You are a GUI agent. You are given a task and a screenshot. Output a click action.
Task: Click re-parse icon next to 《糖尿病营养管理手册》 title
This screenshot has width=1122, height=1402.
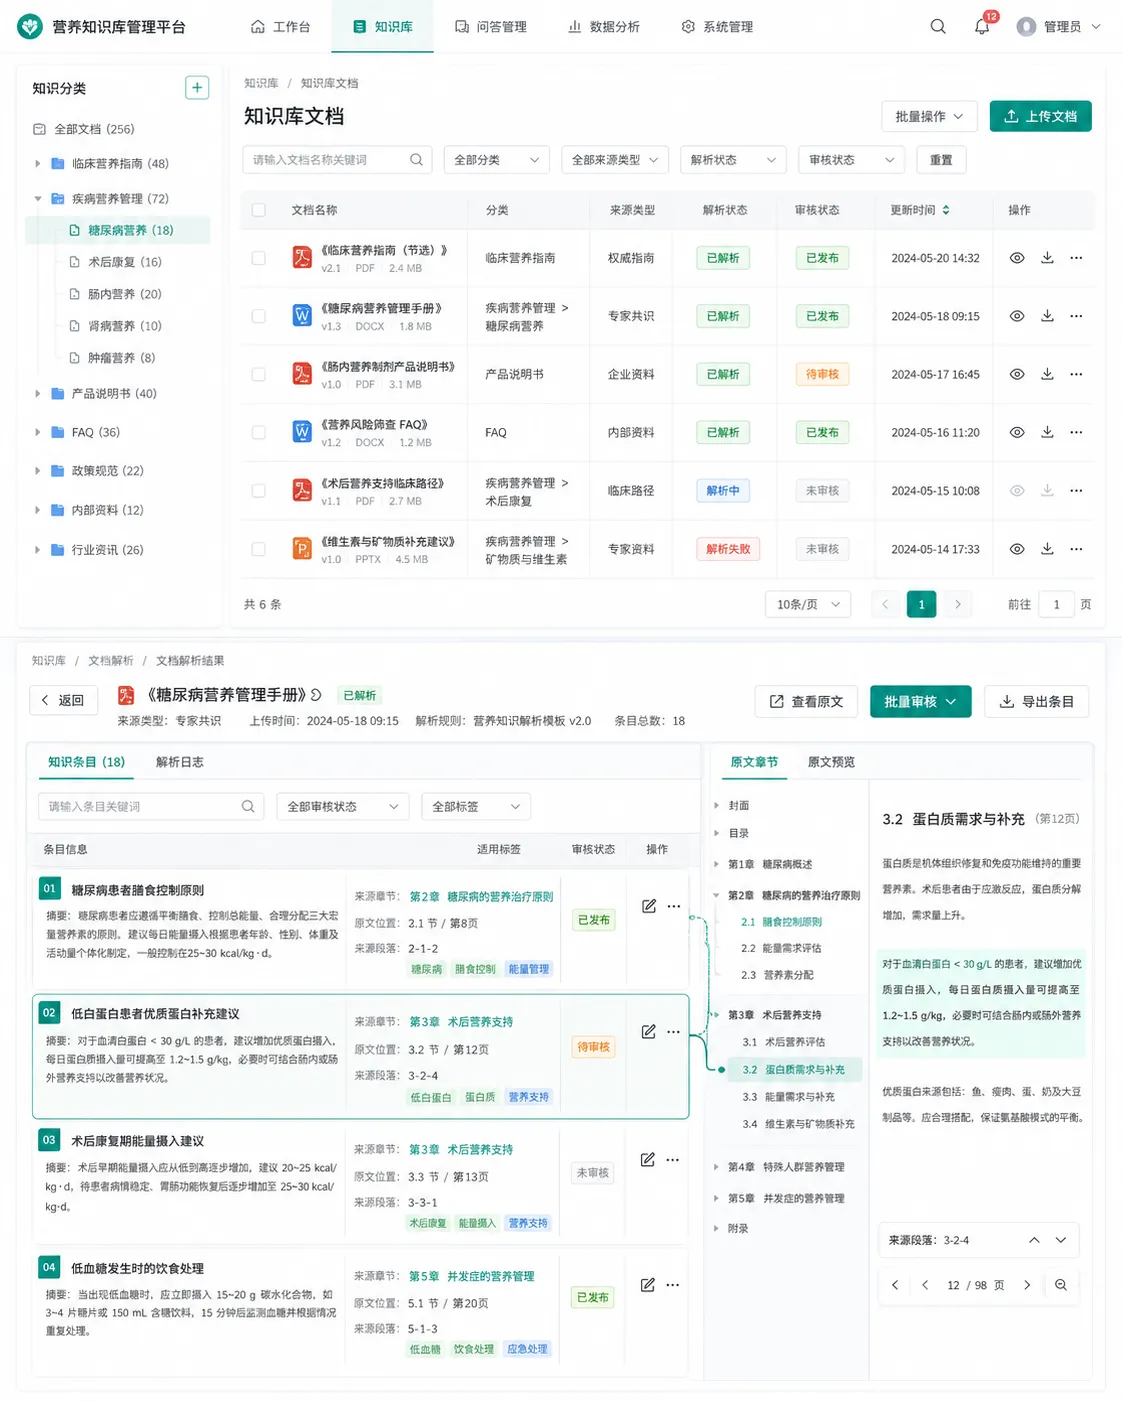(x=316, y=695)
